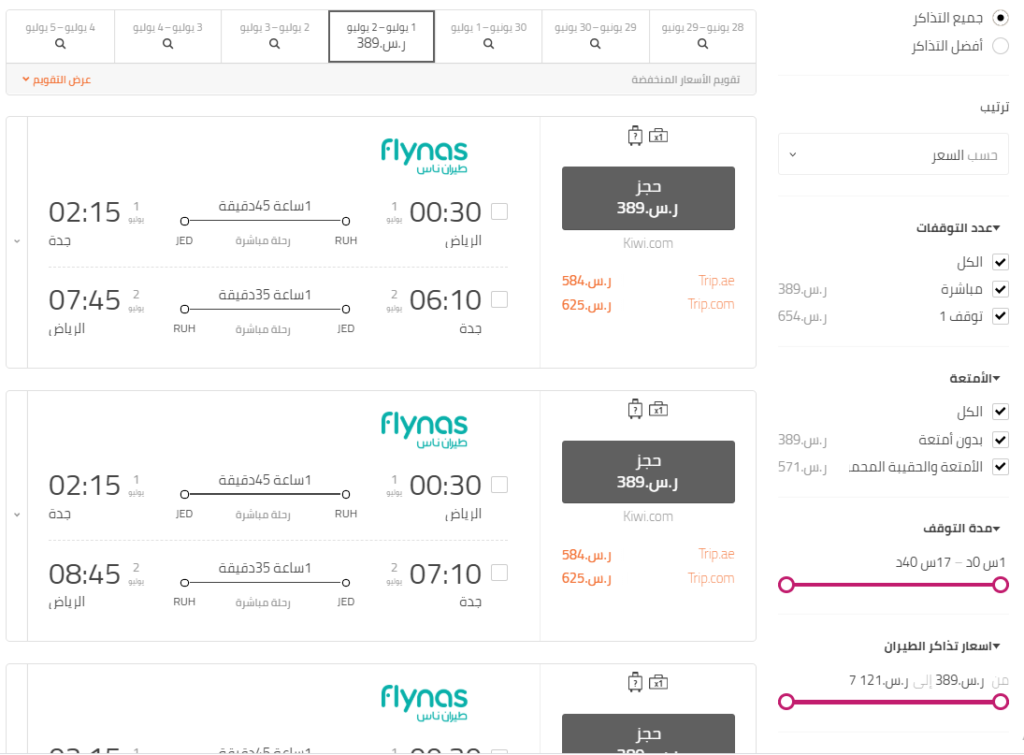
Task: Click carry-on luggage icon in first flight card
Action: (x=634, y=136)
